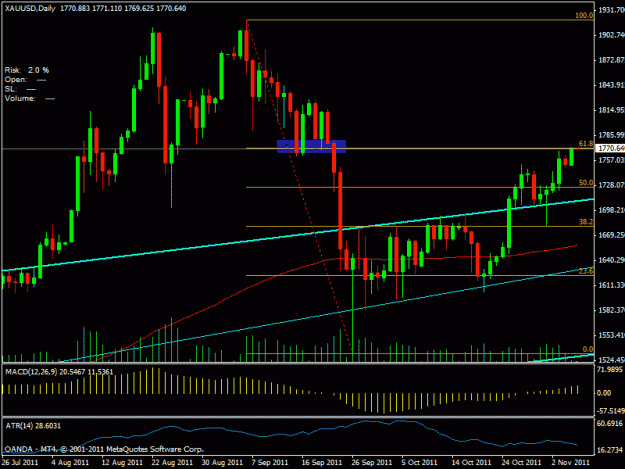Click the MACD scale value 0.00

604,393
